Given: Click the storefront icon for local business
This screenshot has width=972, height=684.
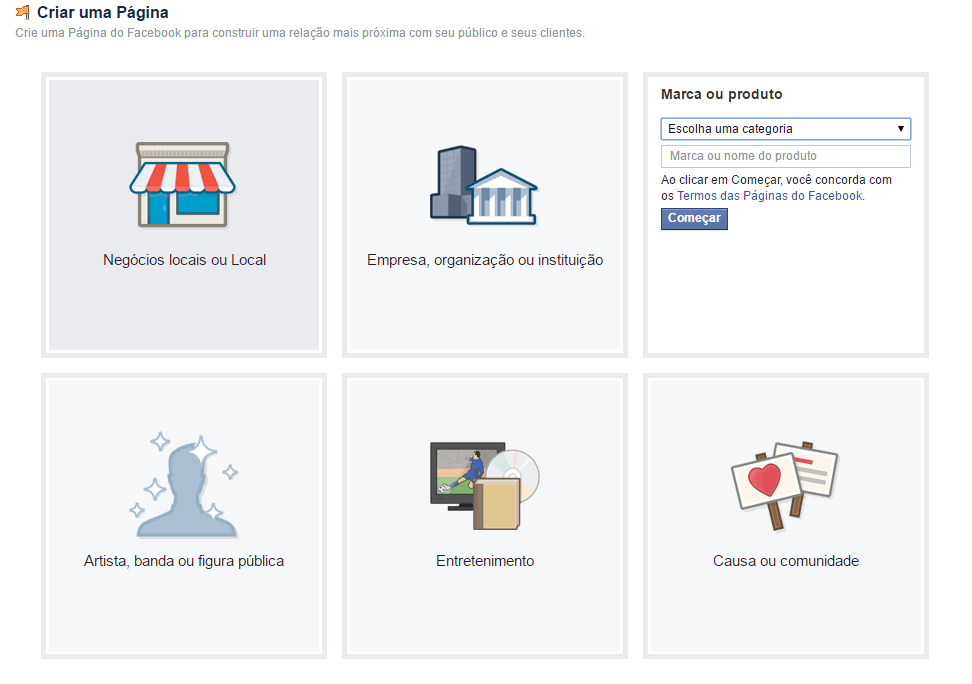Looking at the screenshot, I should pos(182,185).
